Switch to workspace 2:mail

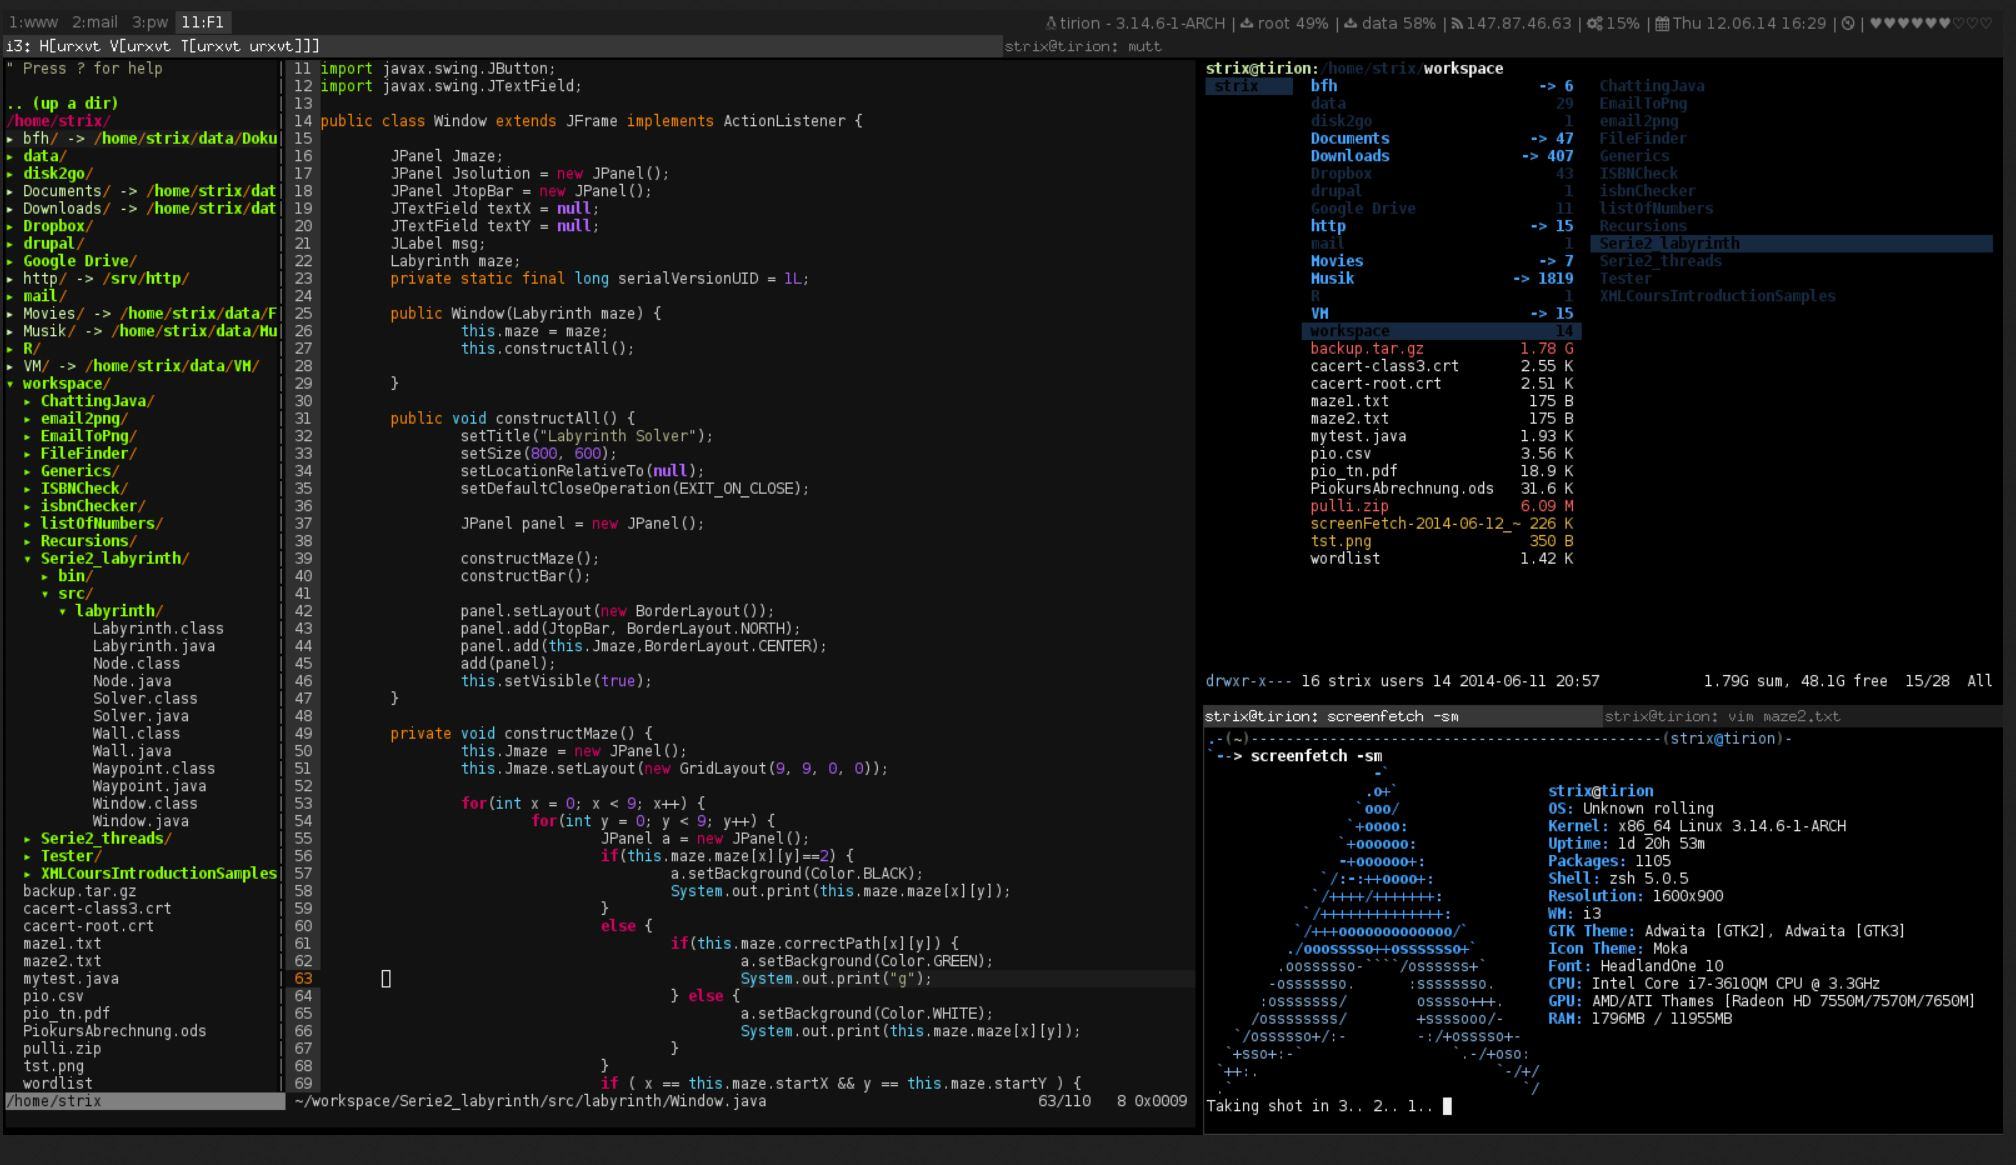pos(95,22)
